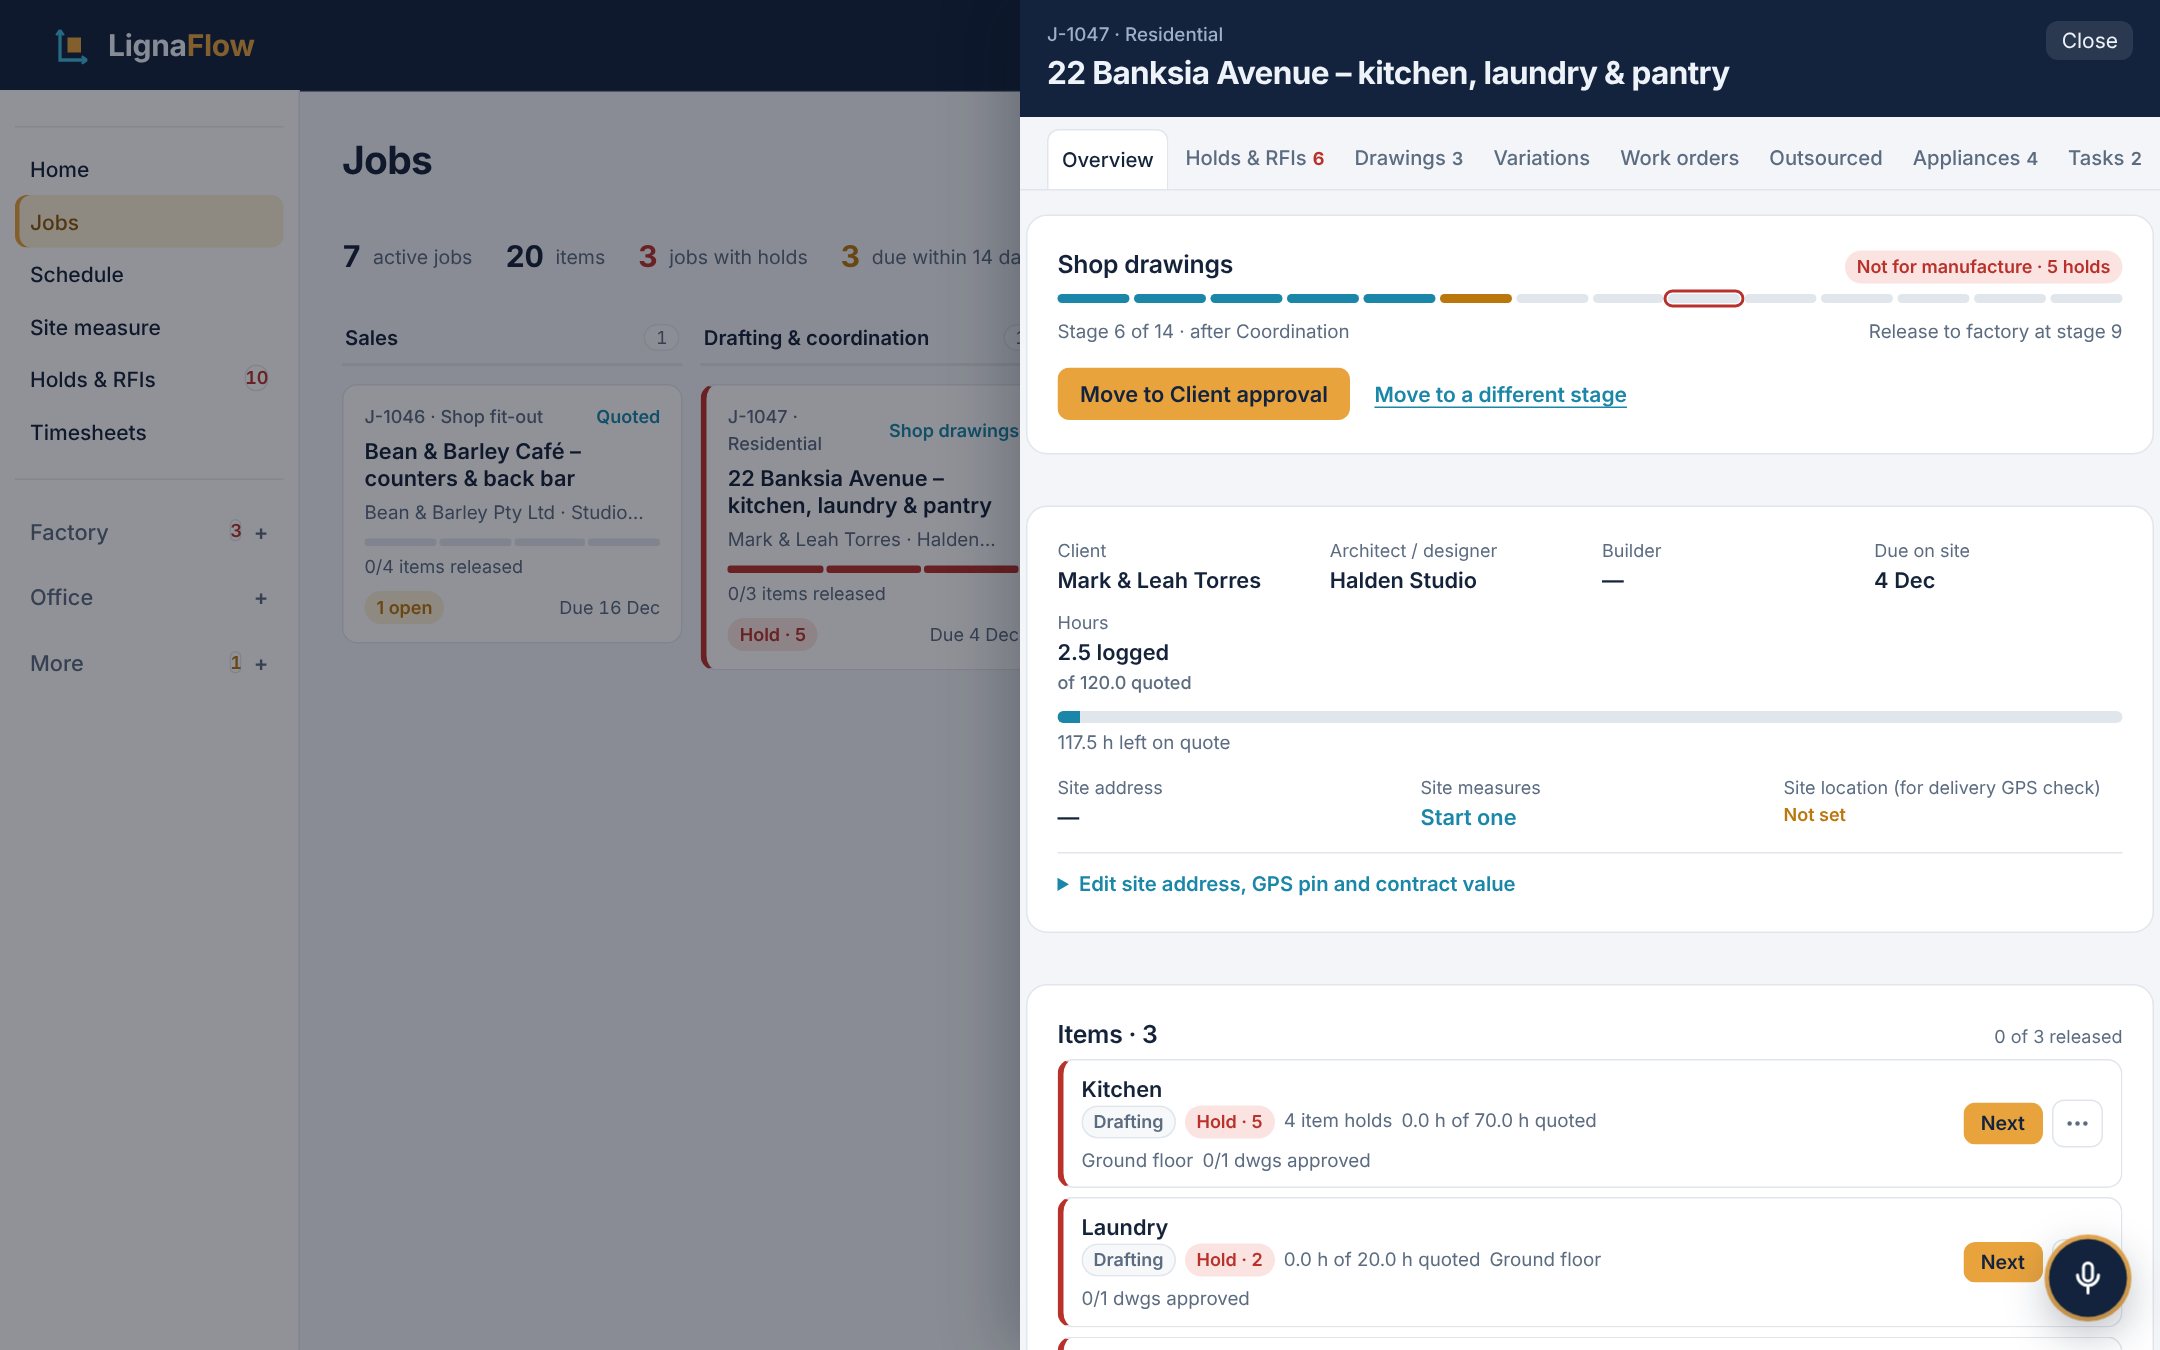Click Move to a different stage link
This screenshot has width=2160, height=1350.
click(1500, 394)
